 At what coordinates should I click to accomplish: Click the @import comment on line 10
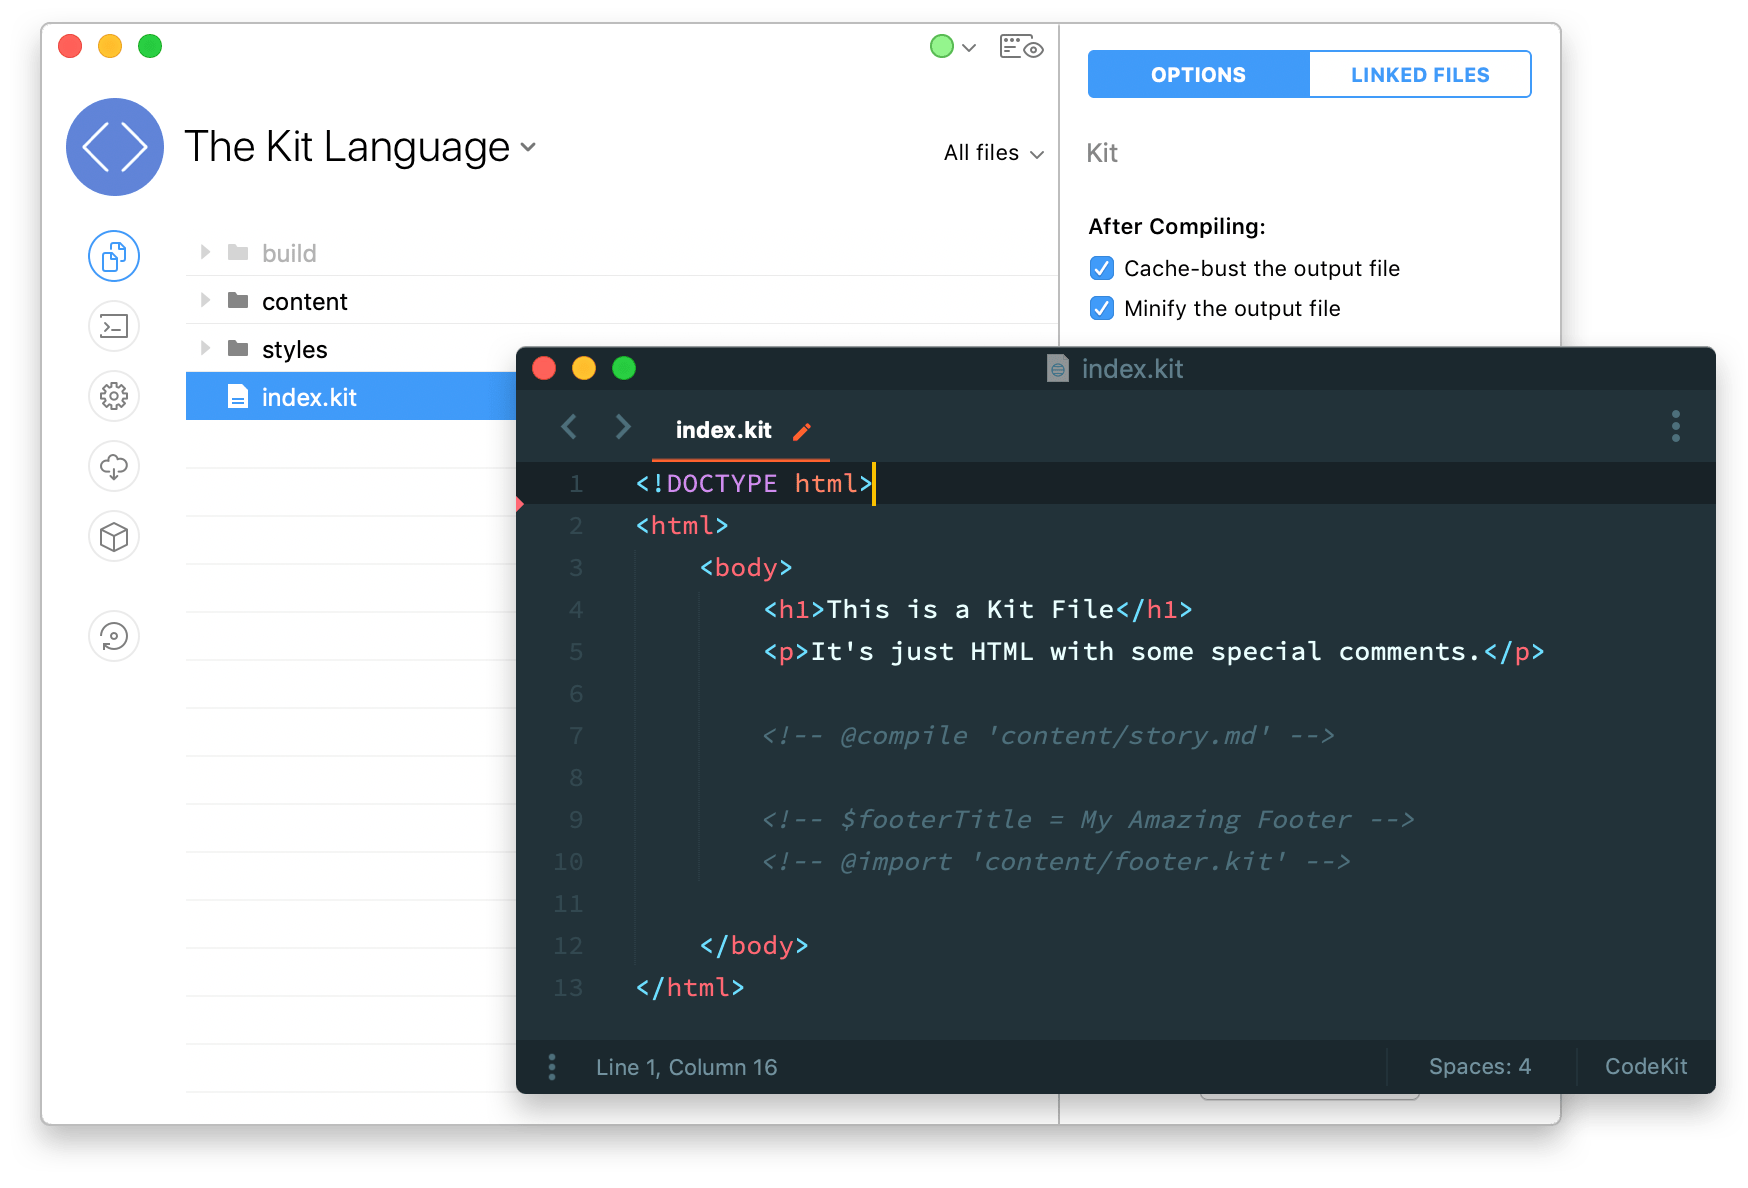pos(1056,862)
